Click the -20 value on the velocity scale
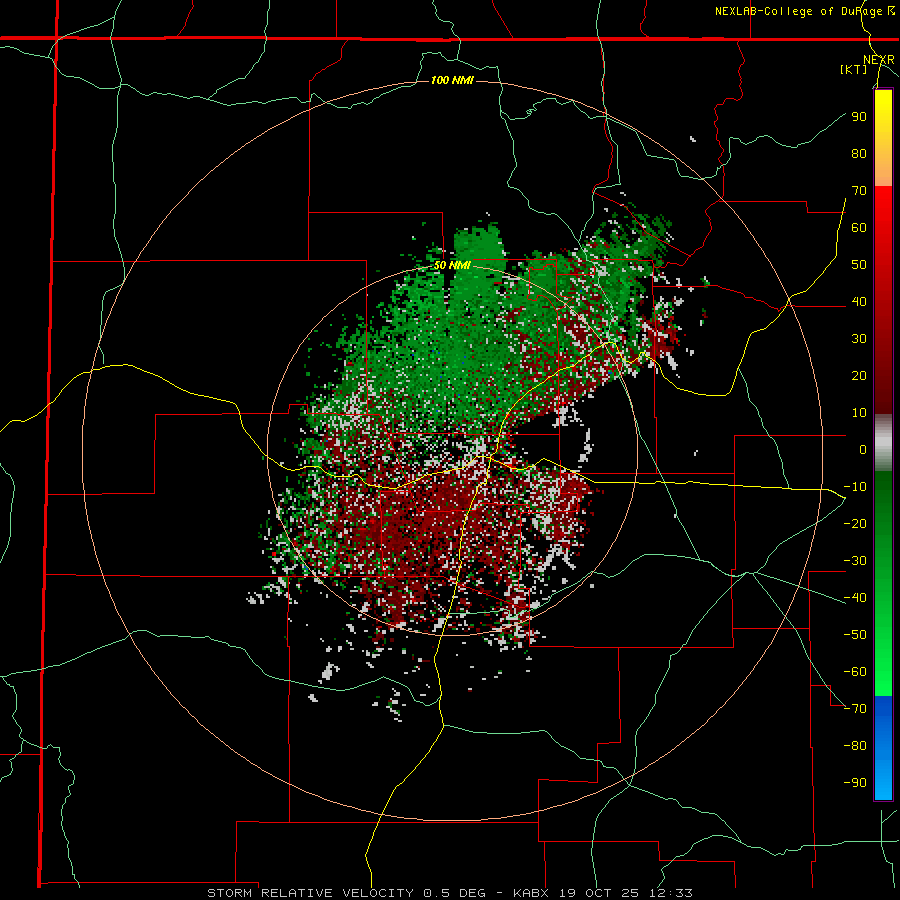 click(855, 523)
